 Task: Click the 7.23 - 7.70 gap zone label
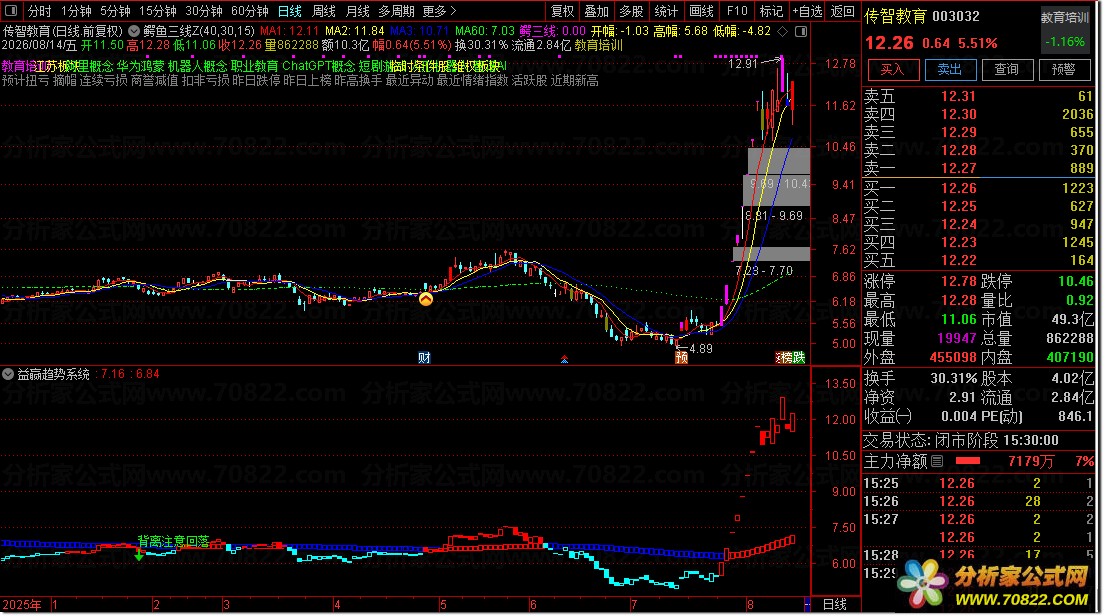pos(763,271)
